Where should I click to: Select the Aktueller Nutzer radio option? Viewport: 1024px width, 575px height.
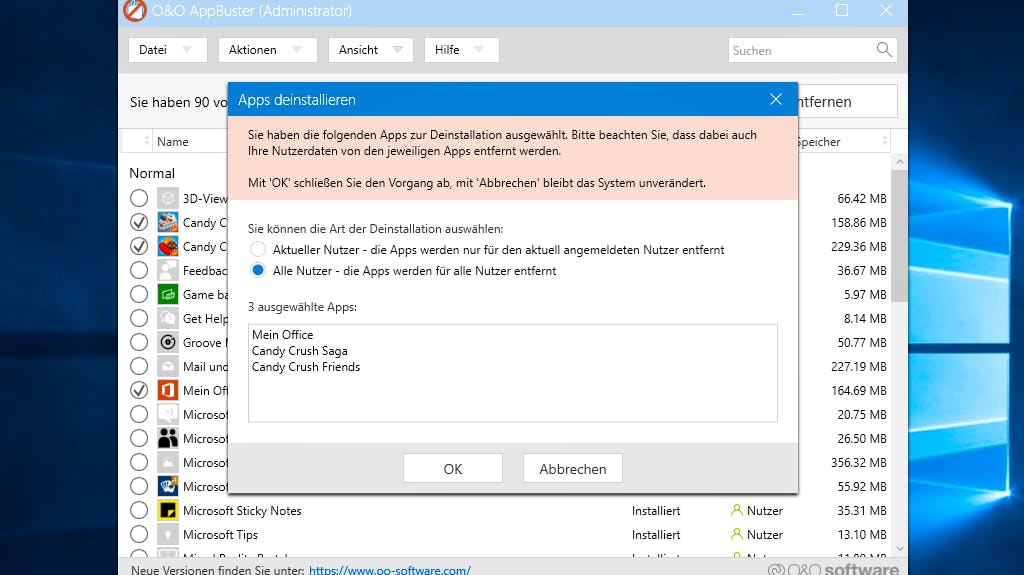258,249
